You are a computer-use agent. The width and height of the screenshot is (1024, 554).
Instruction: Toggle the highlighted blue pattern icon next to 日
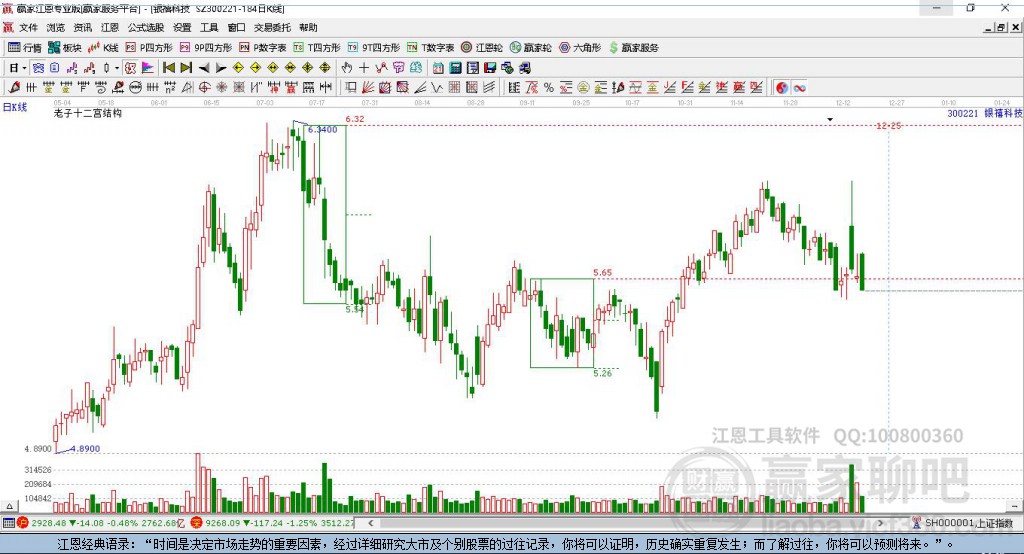point(38,68)
